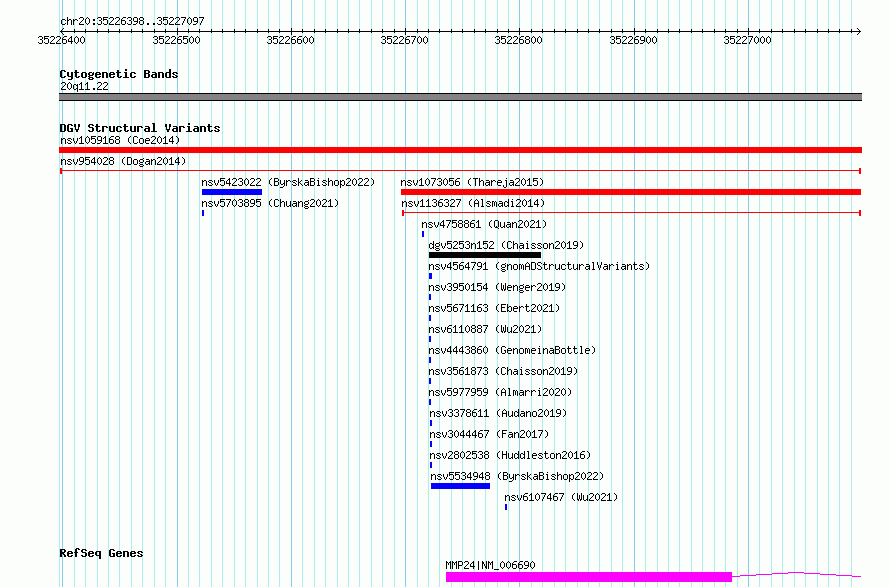Select nsv3950154 (Wenger2019) label

[497, 287]
